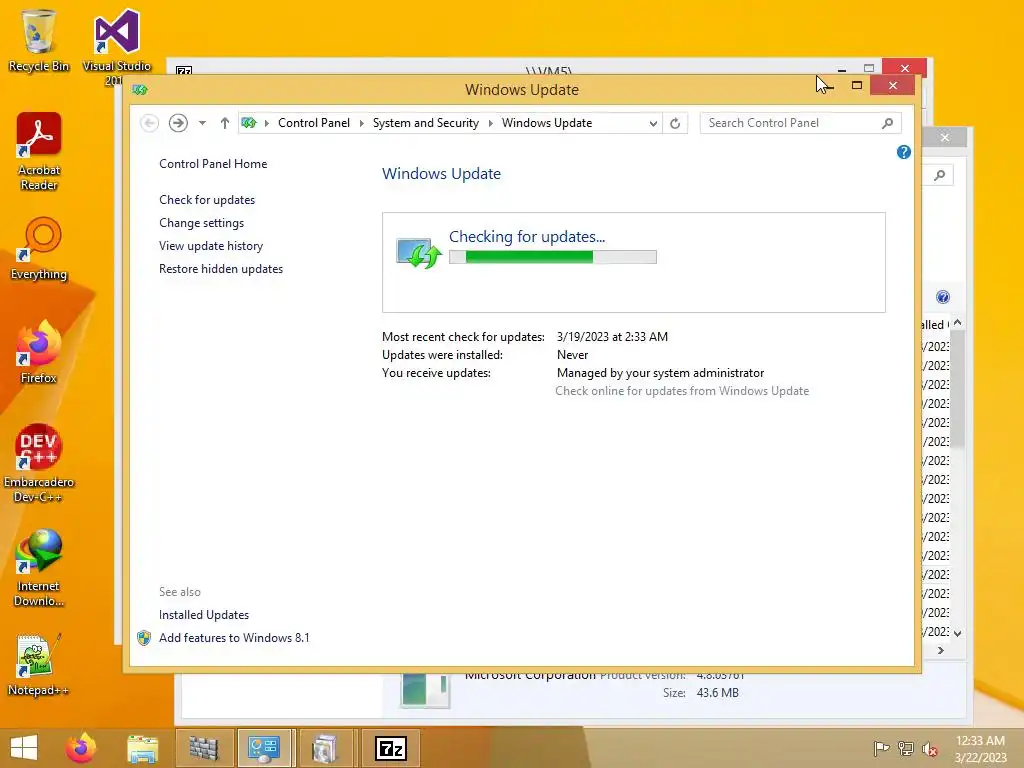Viewport: 1024px width, 768px height.
Task: Select System and Security in the breadcrumb
Action: (426, 123)
